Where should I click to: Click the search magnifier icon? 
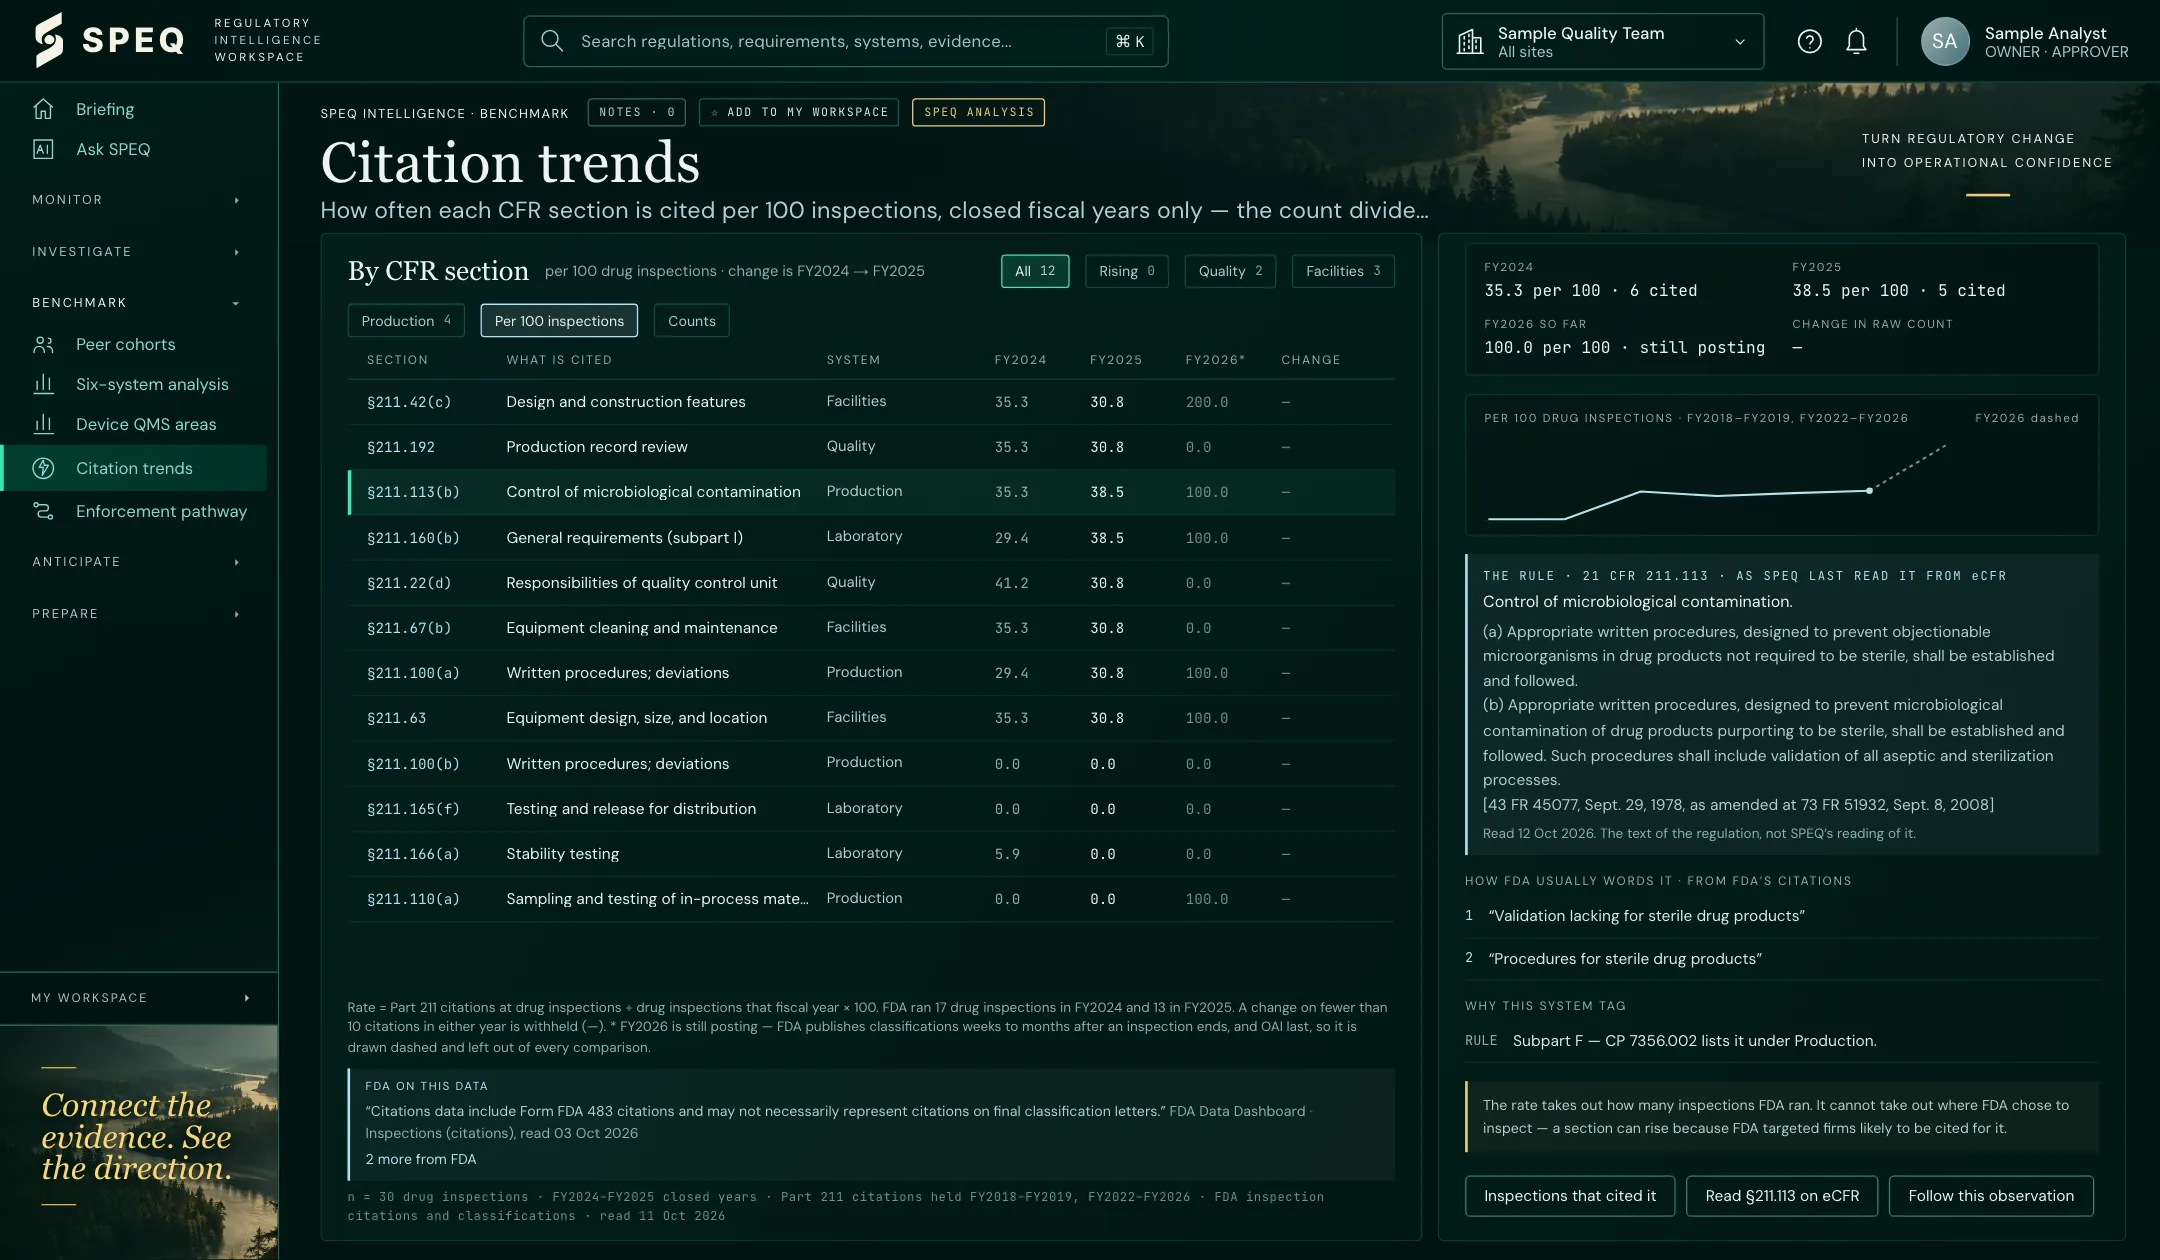coord(551,41)
